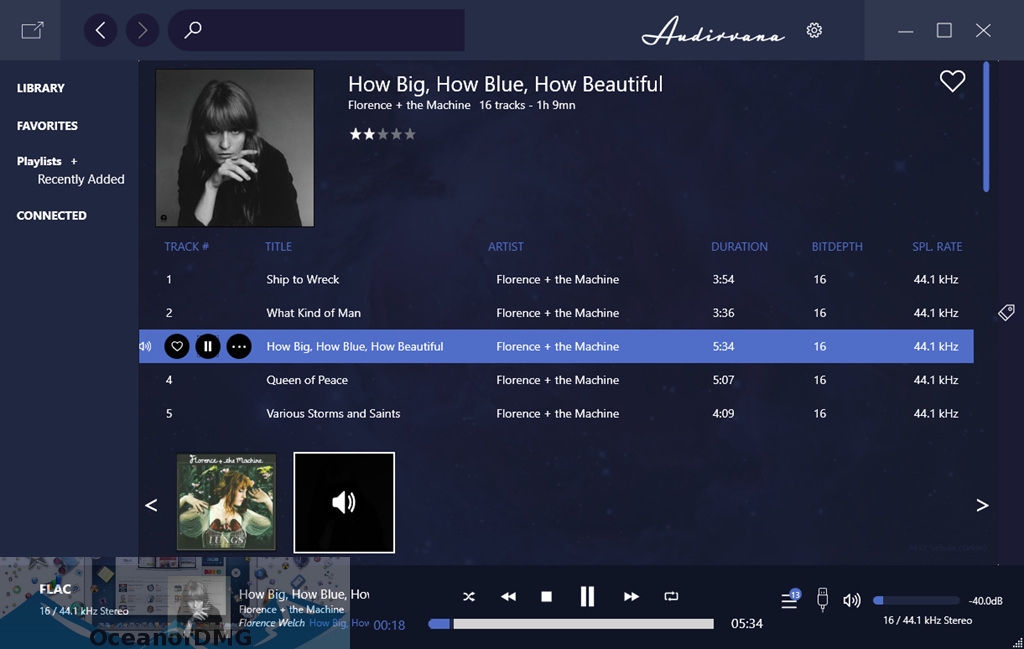Set album rating to five stars
Screen dimensions: 1024x649
pyautogui.click(x=409, y=134)
